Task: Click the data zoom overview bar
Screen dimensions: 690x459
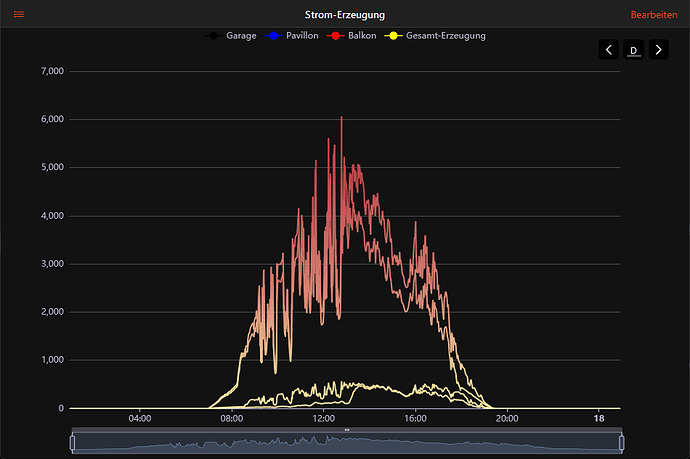Action: [347, 443]
